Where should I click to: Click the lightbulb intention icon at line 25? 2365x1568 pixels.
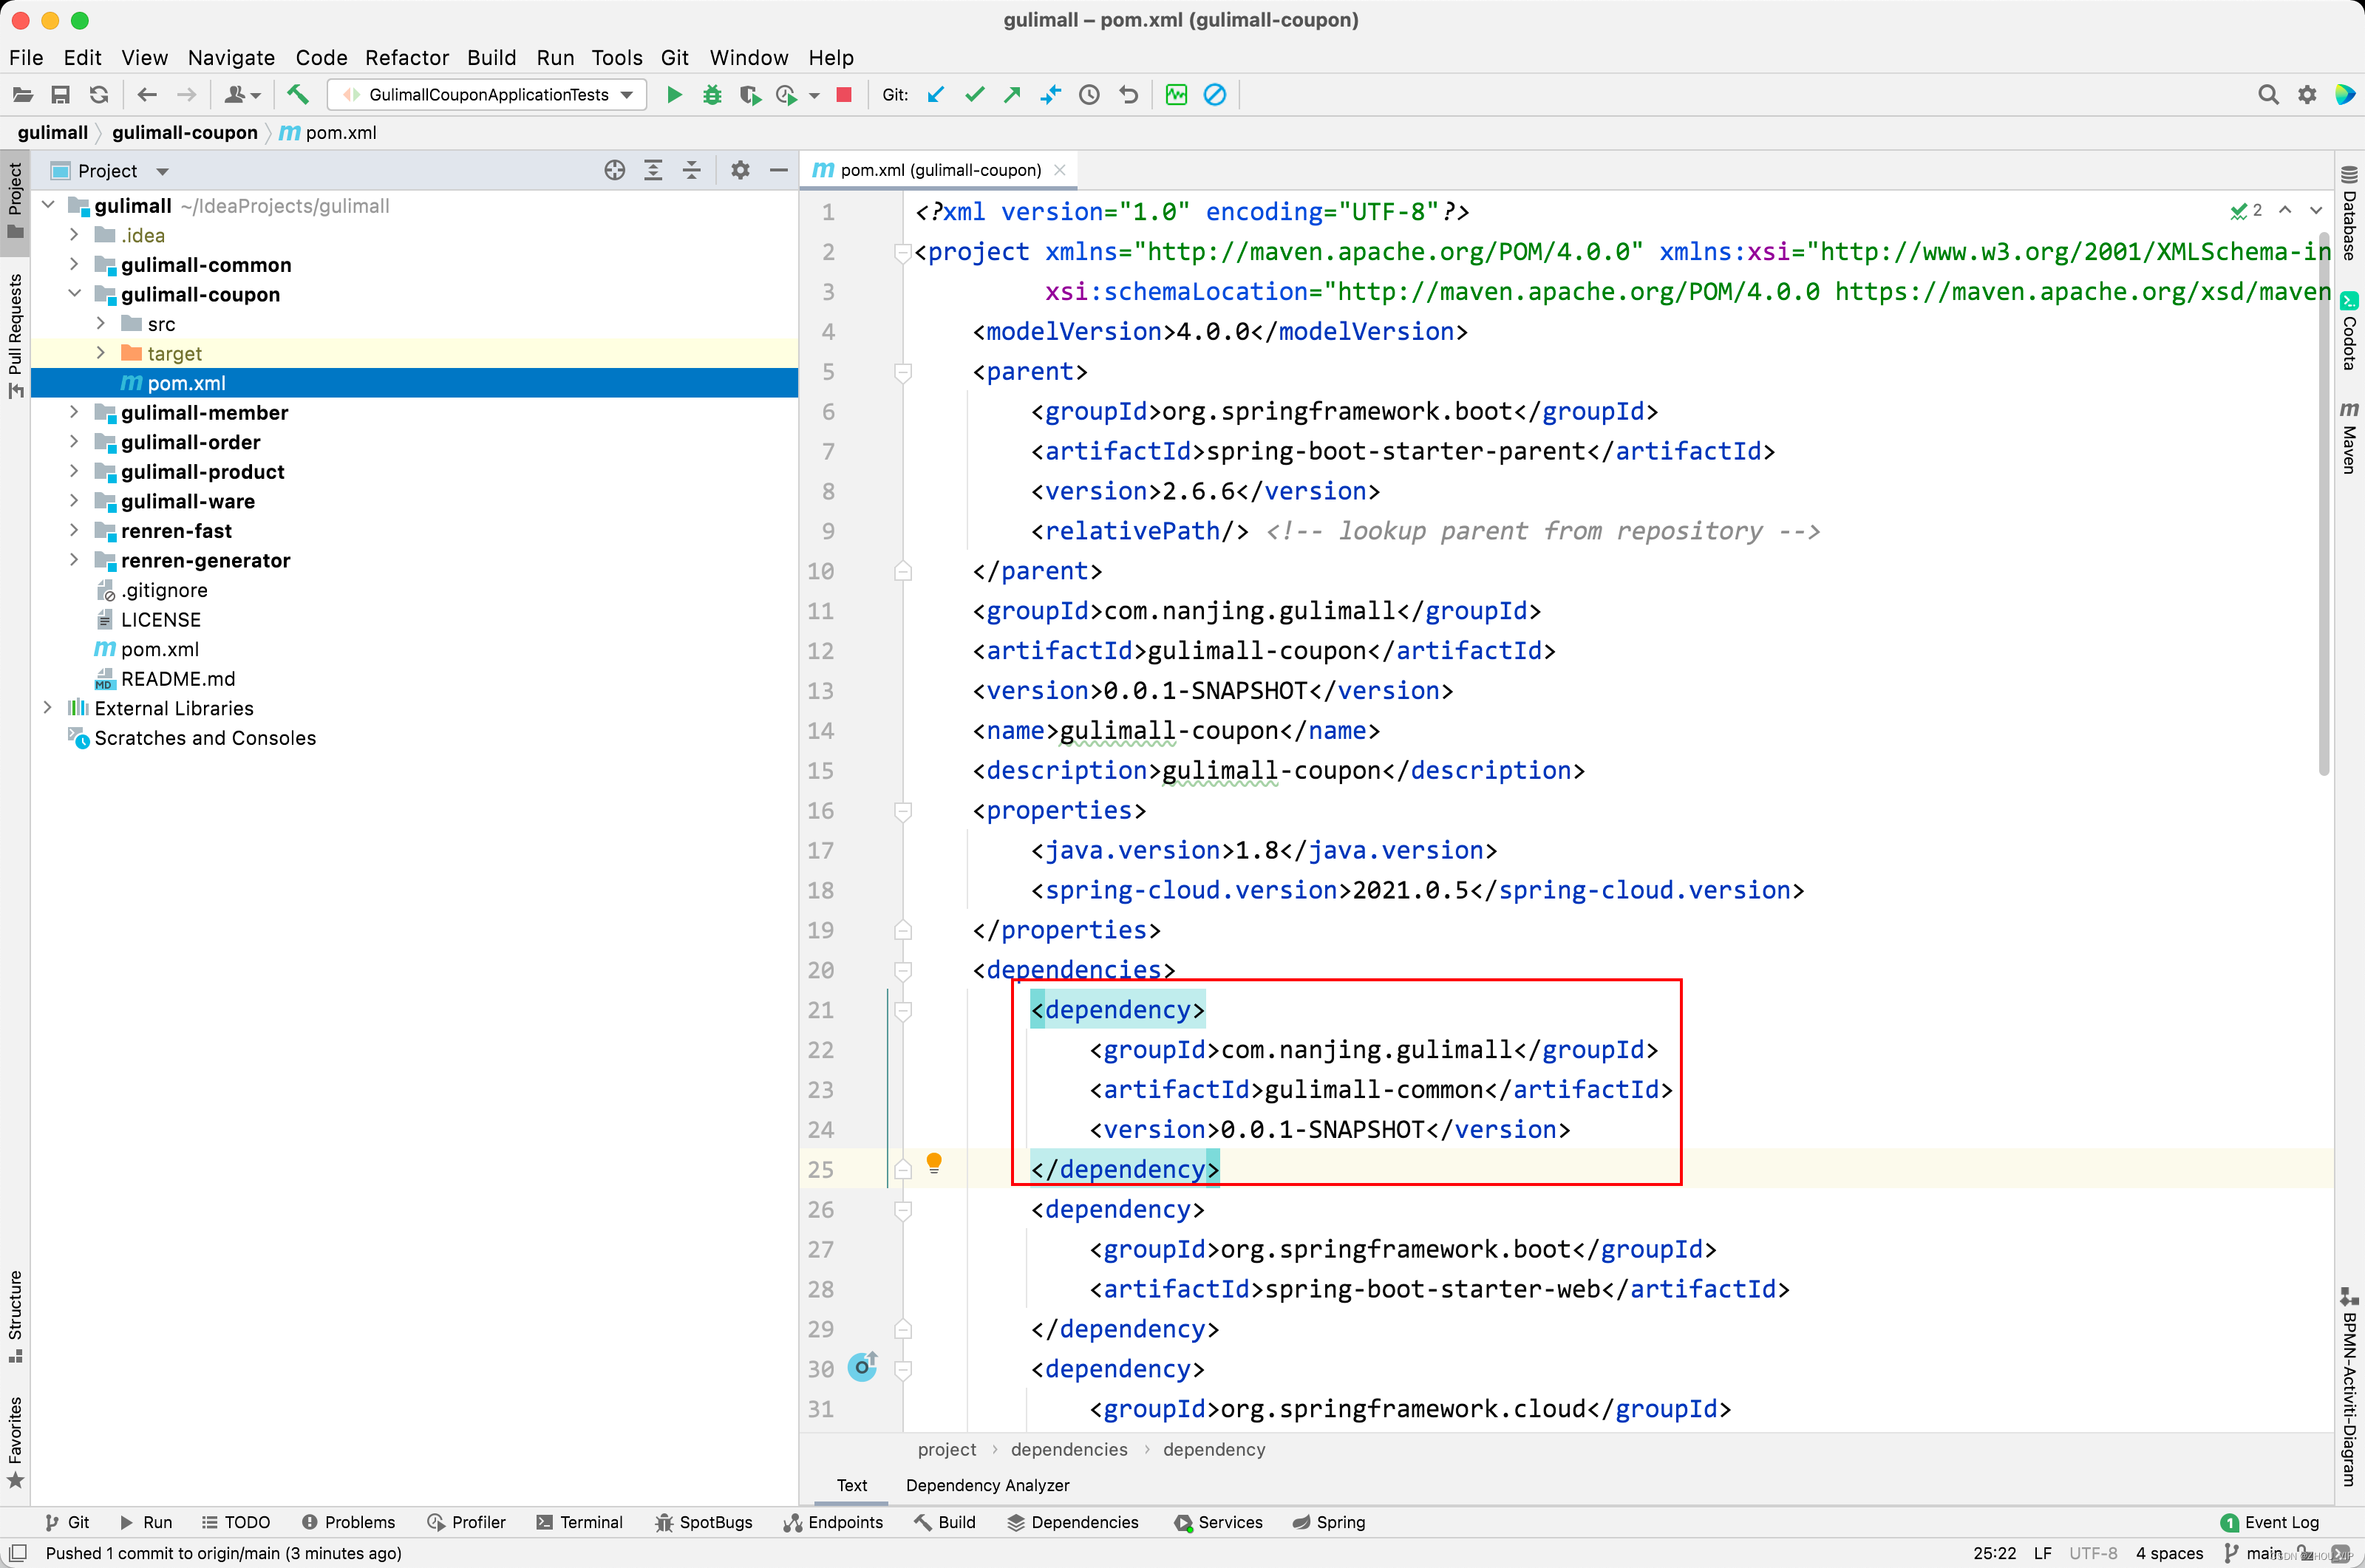pyautogui.click(x=934, y=1162)
